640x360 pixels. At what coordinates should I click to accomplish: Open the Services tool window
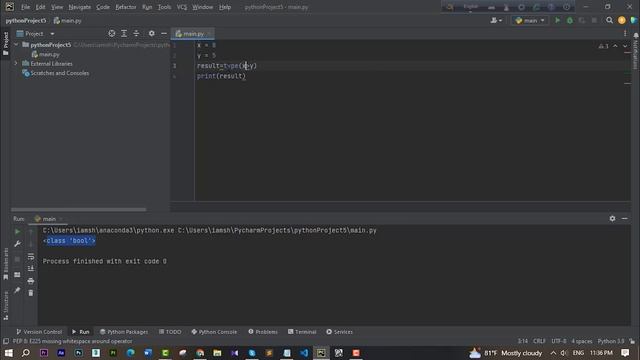pyautogui.click(x=339, y=332)
